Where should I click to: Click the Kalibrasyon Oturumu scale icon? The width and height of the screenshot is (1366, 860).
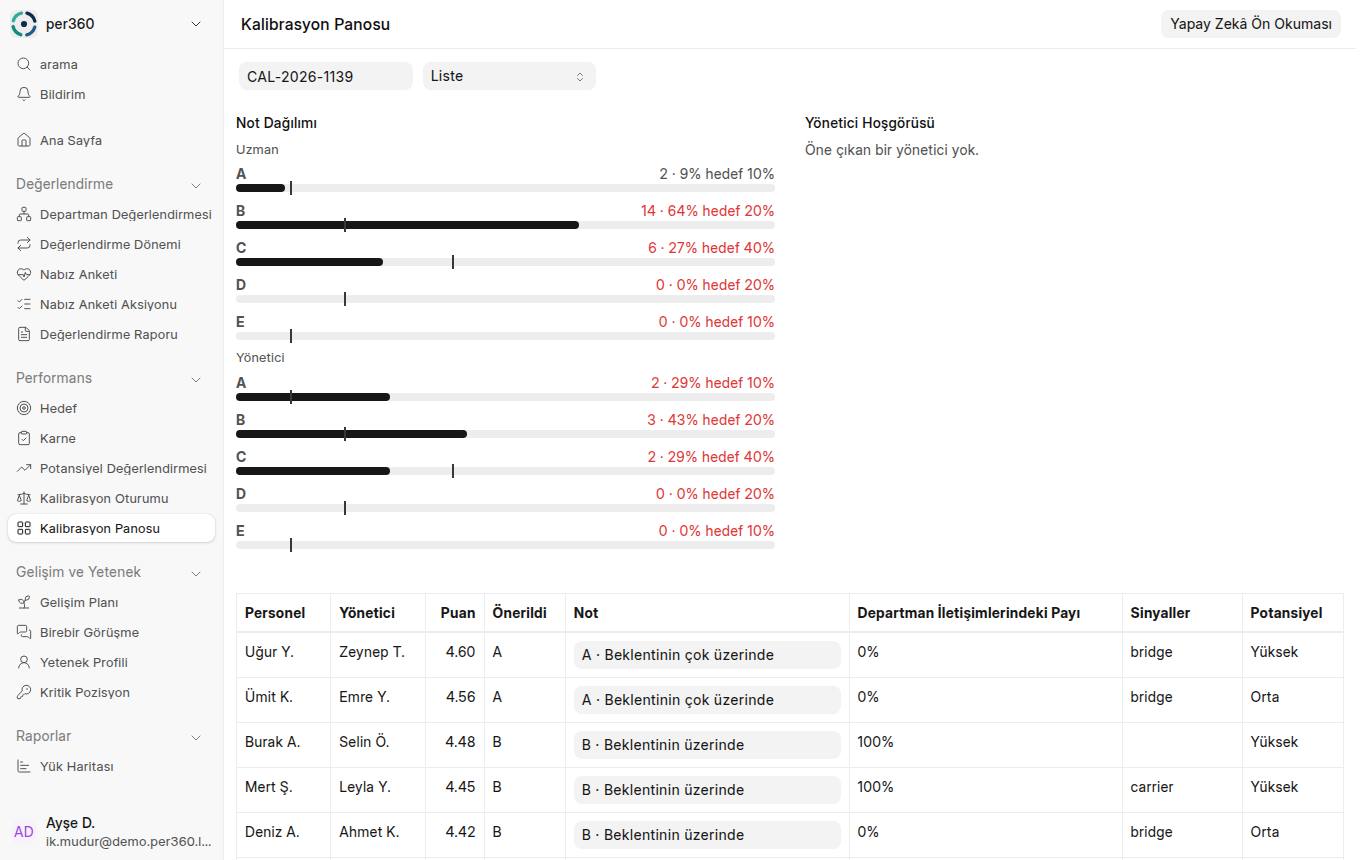click(x=24, y=498)
